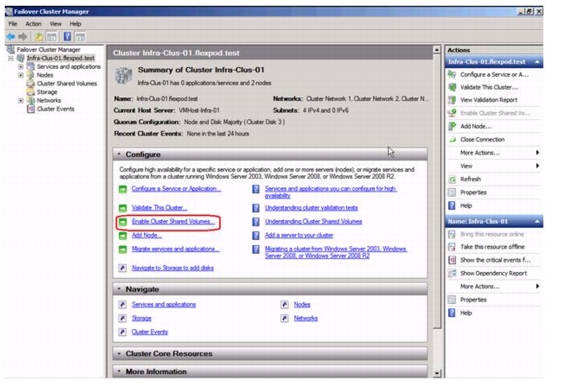Click the lower Help icon under Name: Infra-Clus-01

point(452,313)
